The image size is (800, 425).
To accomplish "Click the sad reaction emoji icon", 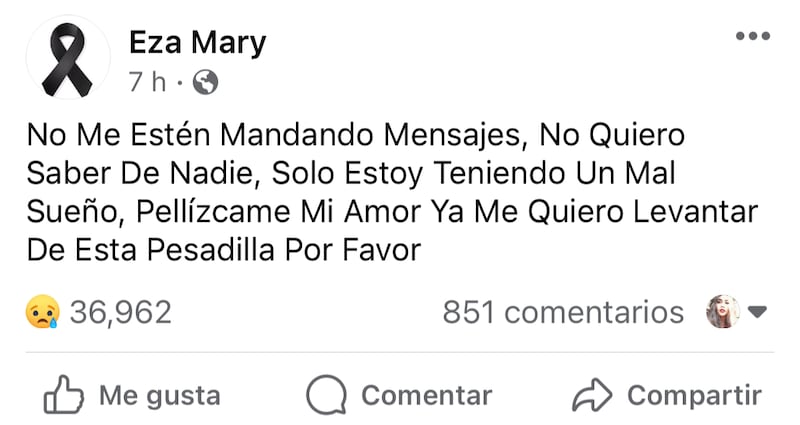I will coord(43,313).
